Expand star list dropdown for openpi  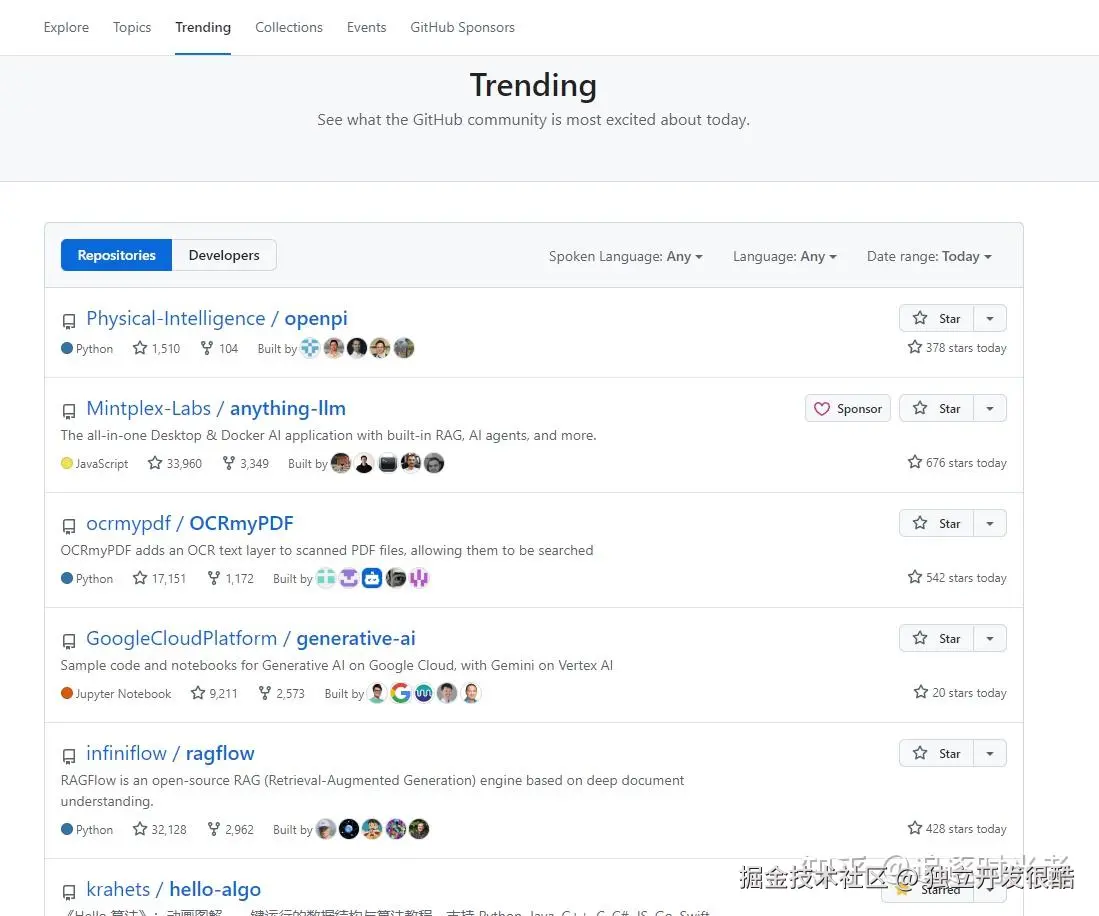[990, 318]
